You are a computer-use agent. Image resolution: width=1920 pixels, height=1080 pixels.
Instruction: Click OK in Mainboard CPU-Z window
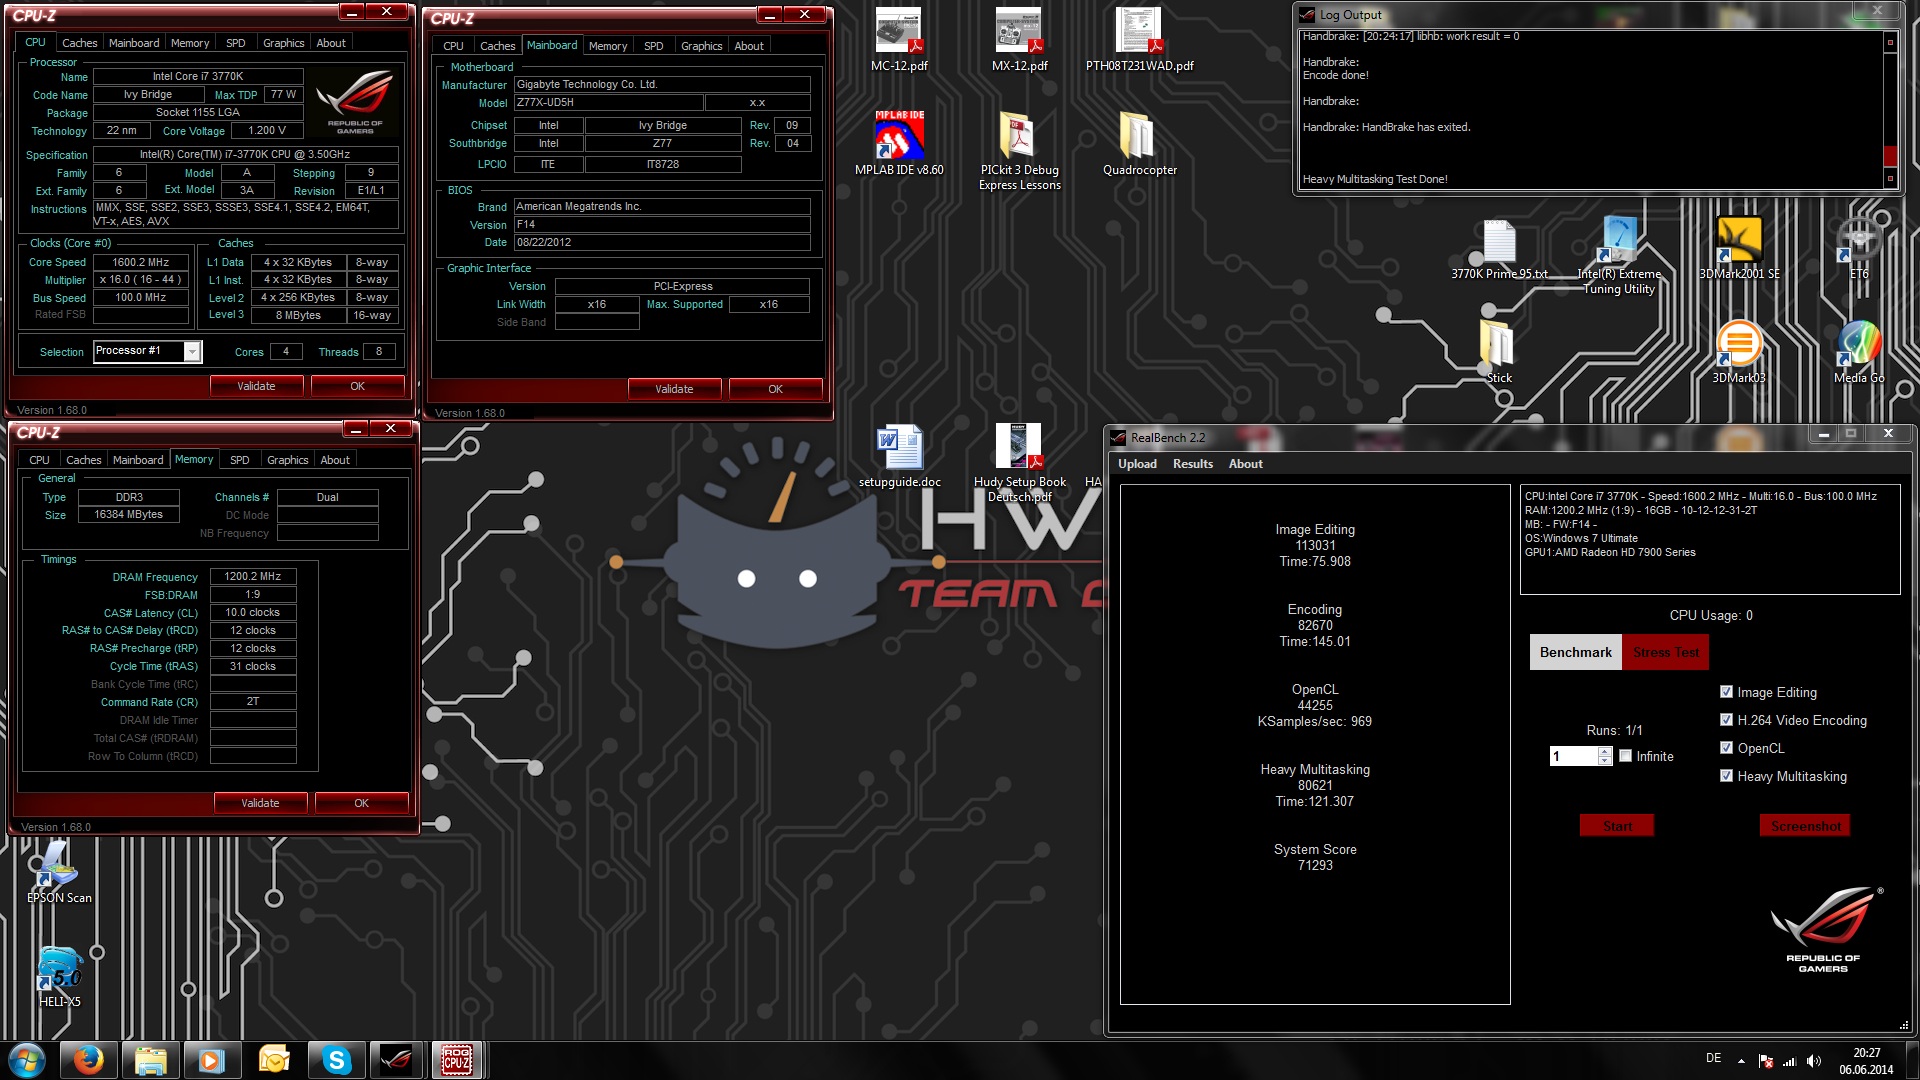pos(775,389)
